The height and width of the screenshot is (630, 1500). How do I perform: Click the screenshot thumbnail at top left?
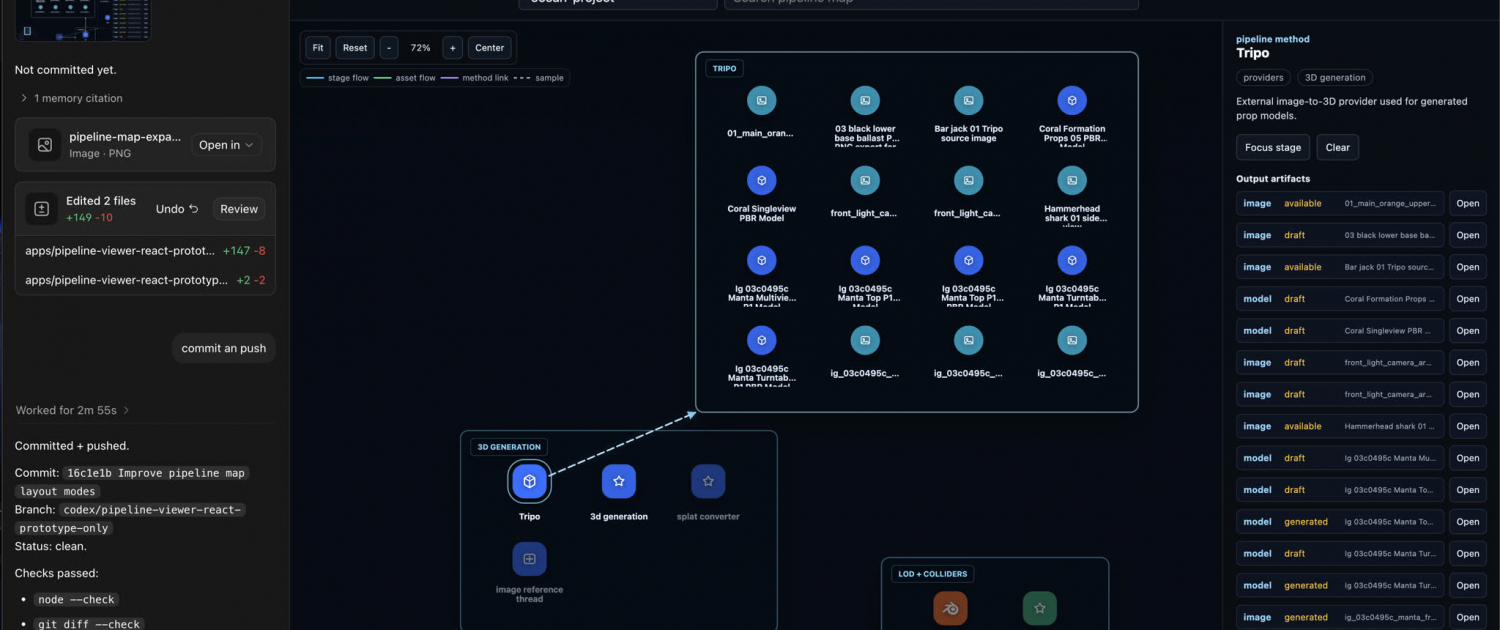click(x=82, y=20)
